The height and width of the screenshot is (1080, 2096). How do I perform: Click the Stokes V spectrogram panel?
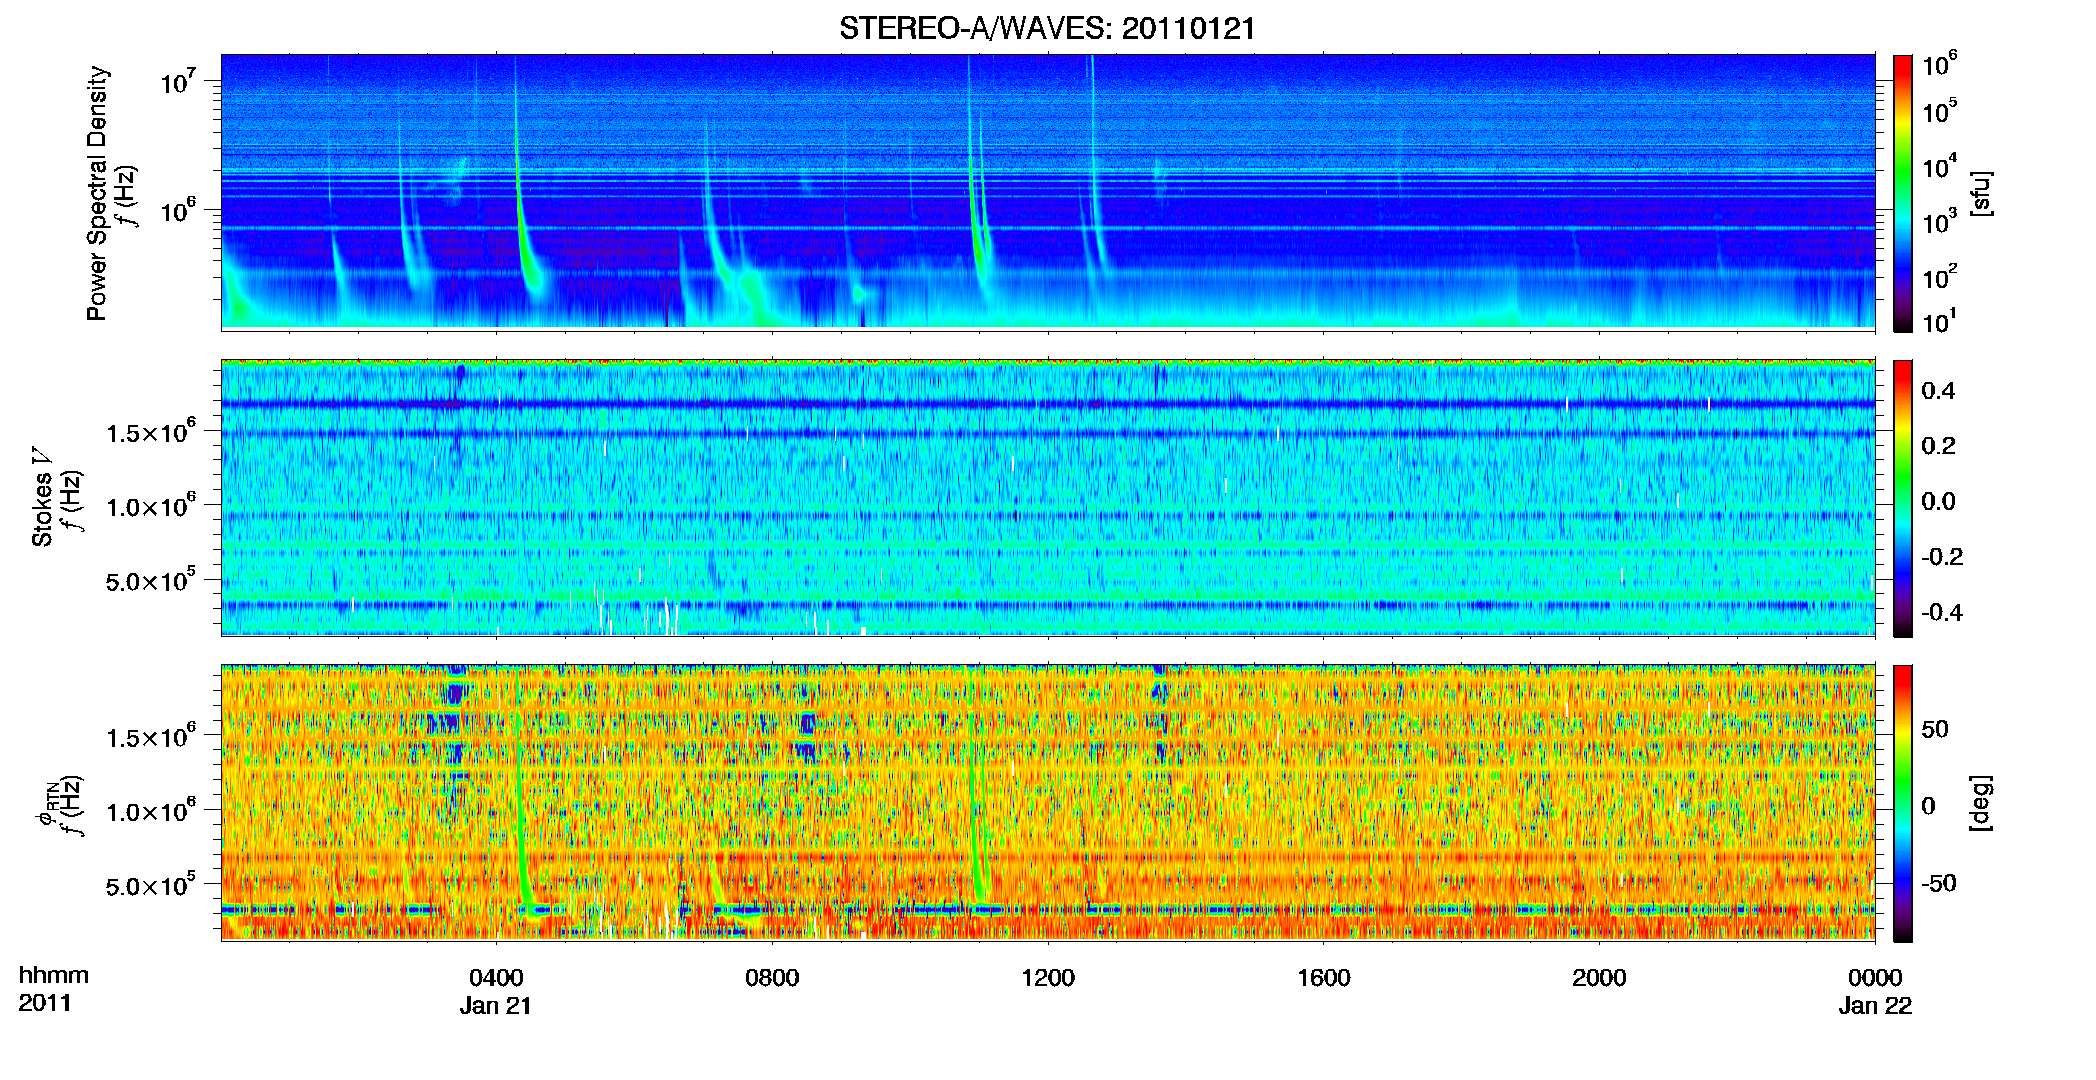click(x=1048, y=497)
